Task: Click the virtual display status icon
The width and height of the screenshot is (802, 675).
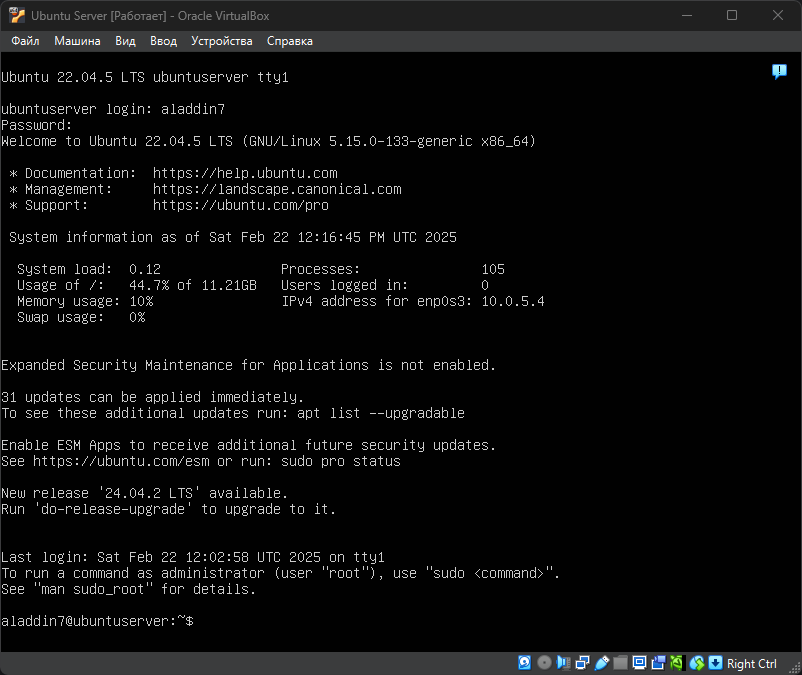Action: [639, 663]
